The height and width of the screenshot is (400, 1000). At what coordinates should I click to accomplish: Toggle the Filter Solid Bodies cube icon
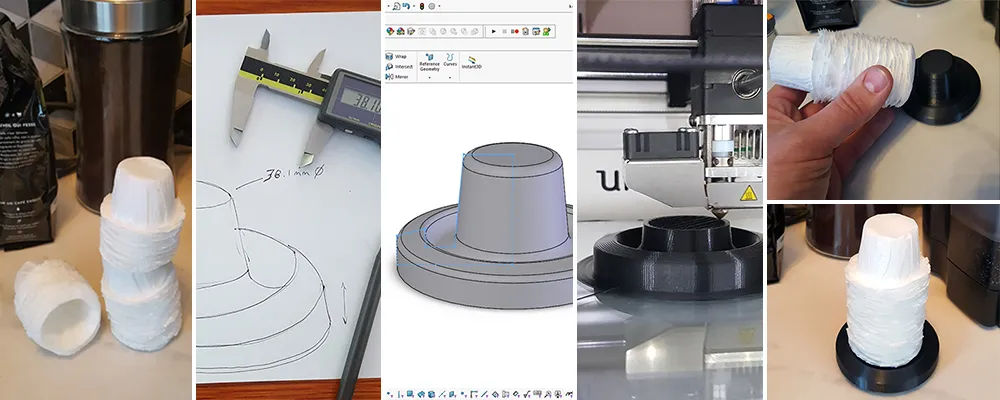431,394
